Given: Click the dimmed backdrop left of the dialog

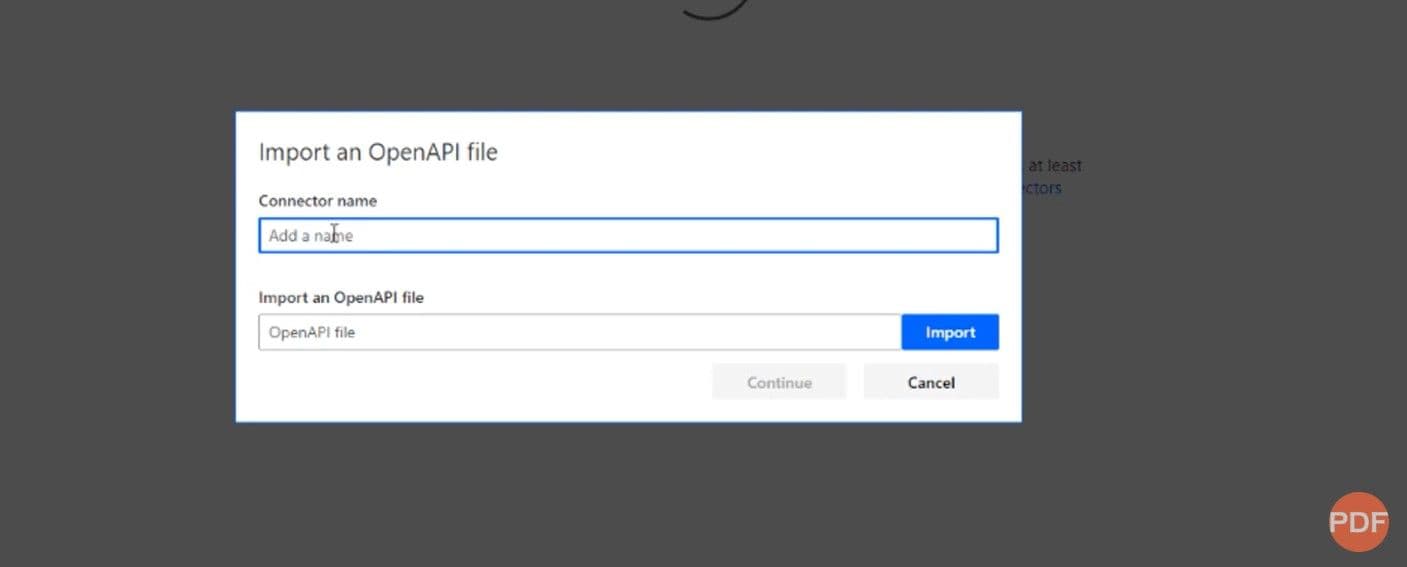Looking at the screenshot, I should pyautogui.click(x=118, y=270).
